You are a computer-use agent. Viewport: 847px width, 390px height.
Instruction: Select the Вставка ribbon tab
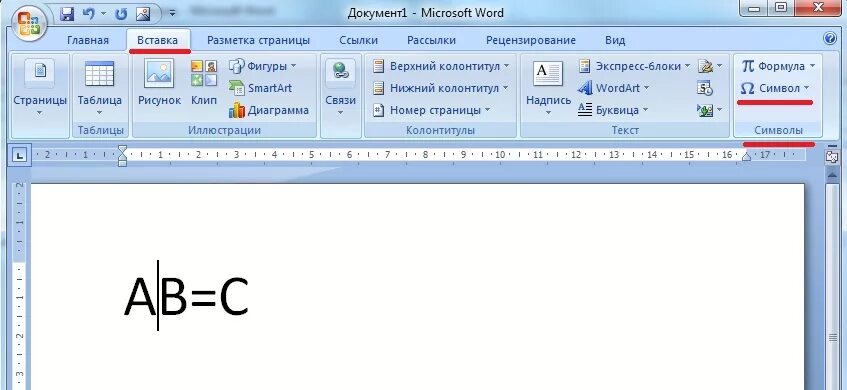[157, 41]
